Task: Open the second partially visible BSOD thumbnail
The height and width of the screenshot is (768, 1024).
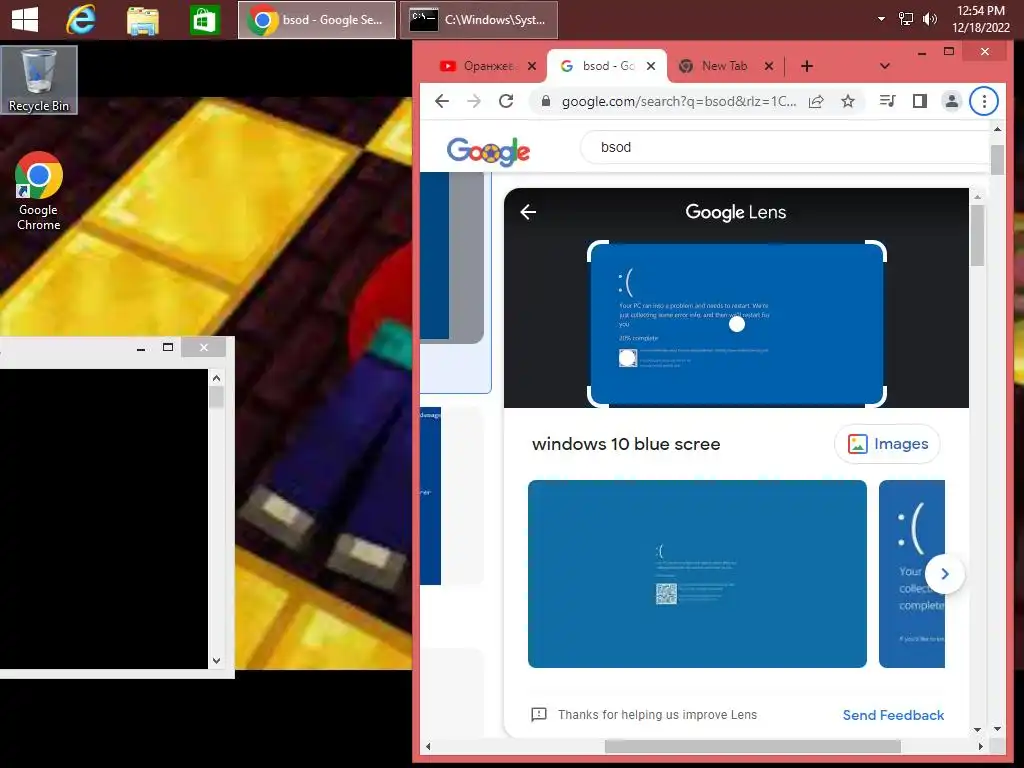Action: pos(912,574)
